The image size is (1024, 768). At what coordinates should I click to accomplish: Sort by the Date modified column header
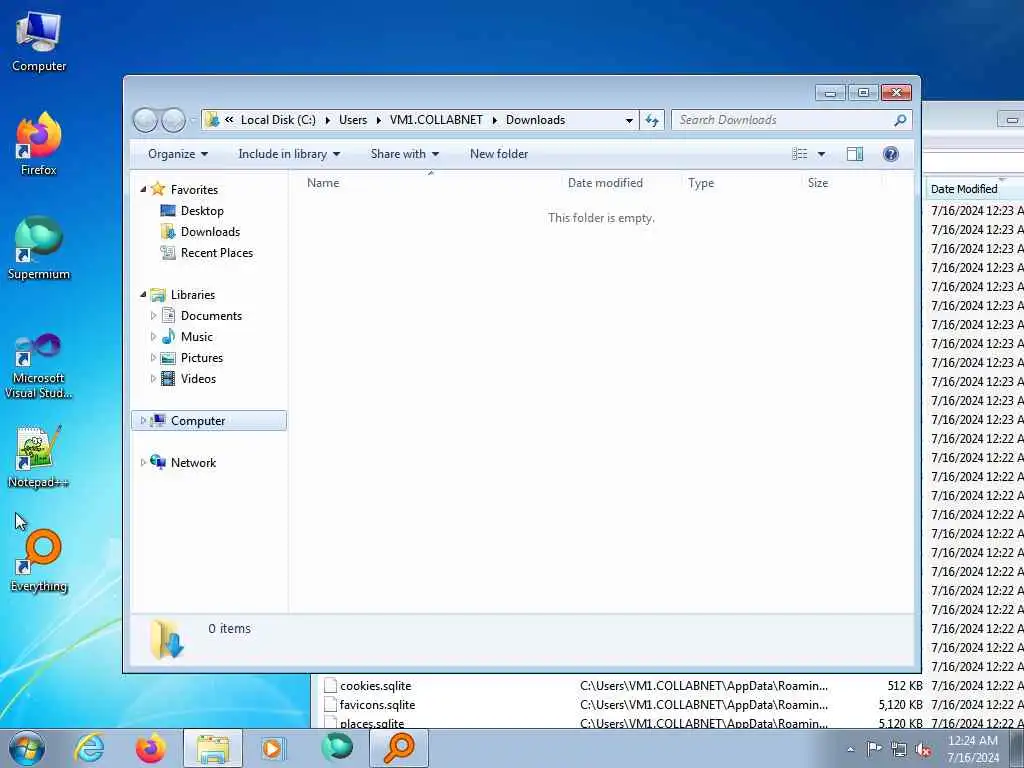click(x=621, y=183)
